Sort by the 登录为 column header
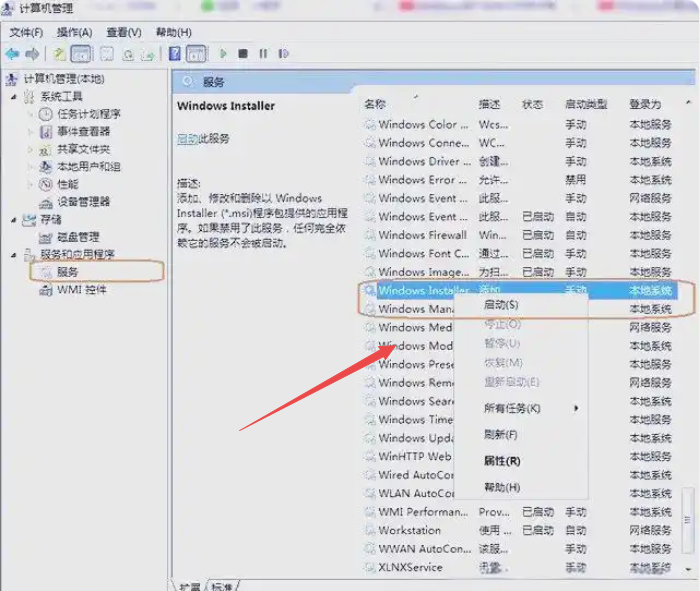 [645, 104]
